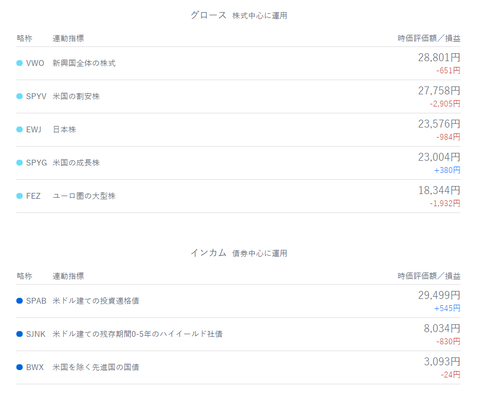Click the light blue dot beside SPYG
Viewport: 480px width, 398px height.
click(19, 163)
